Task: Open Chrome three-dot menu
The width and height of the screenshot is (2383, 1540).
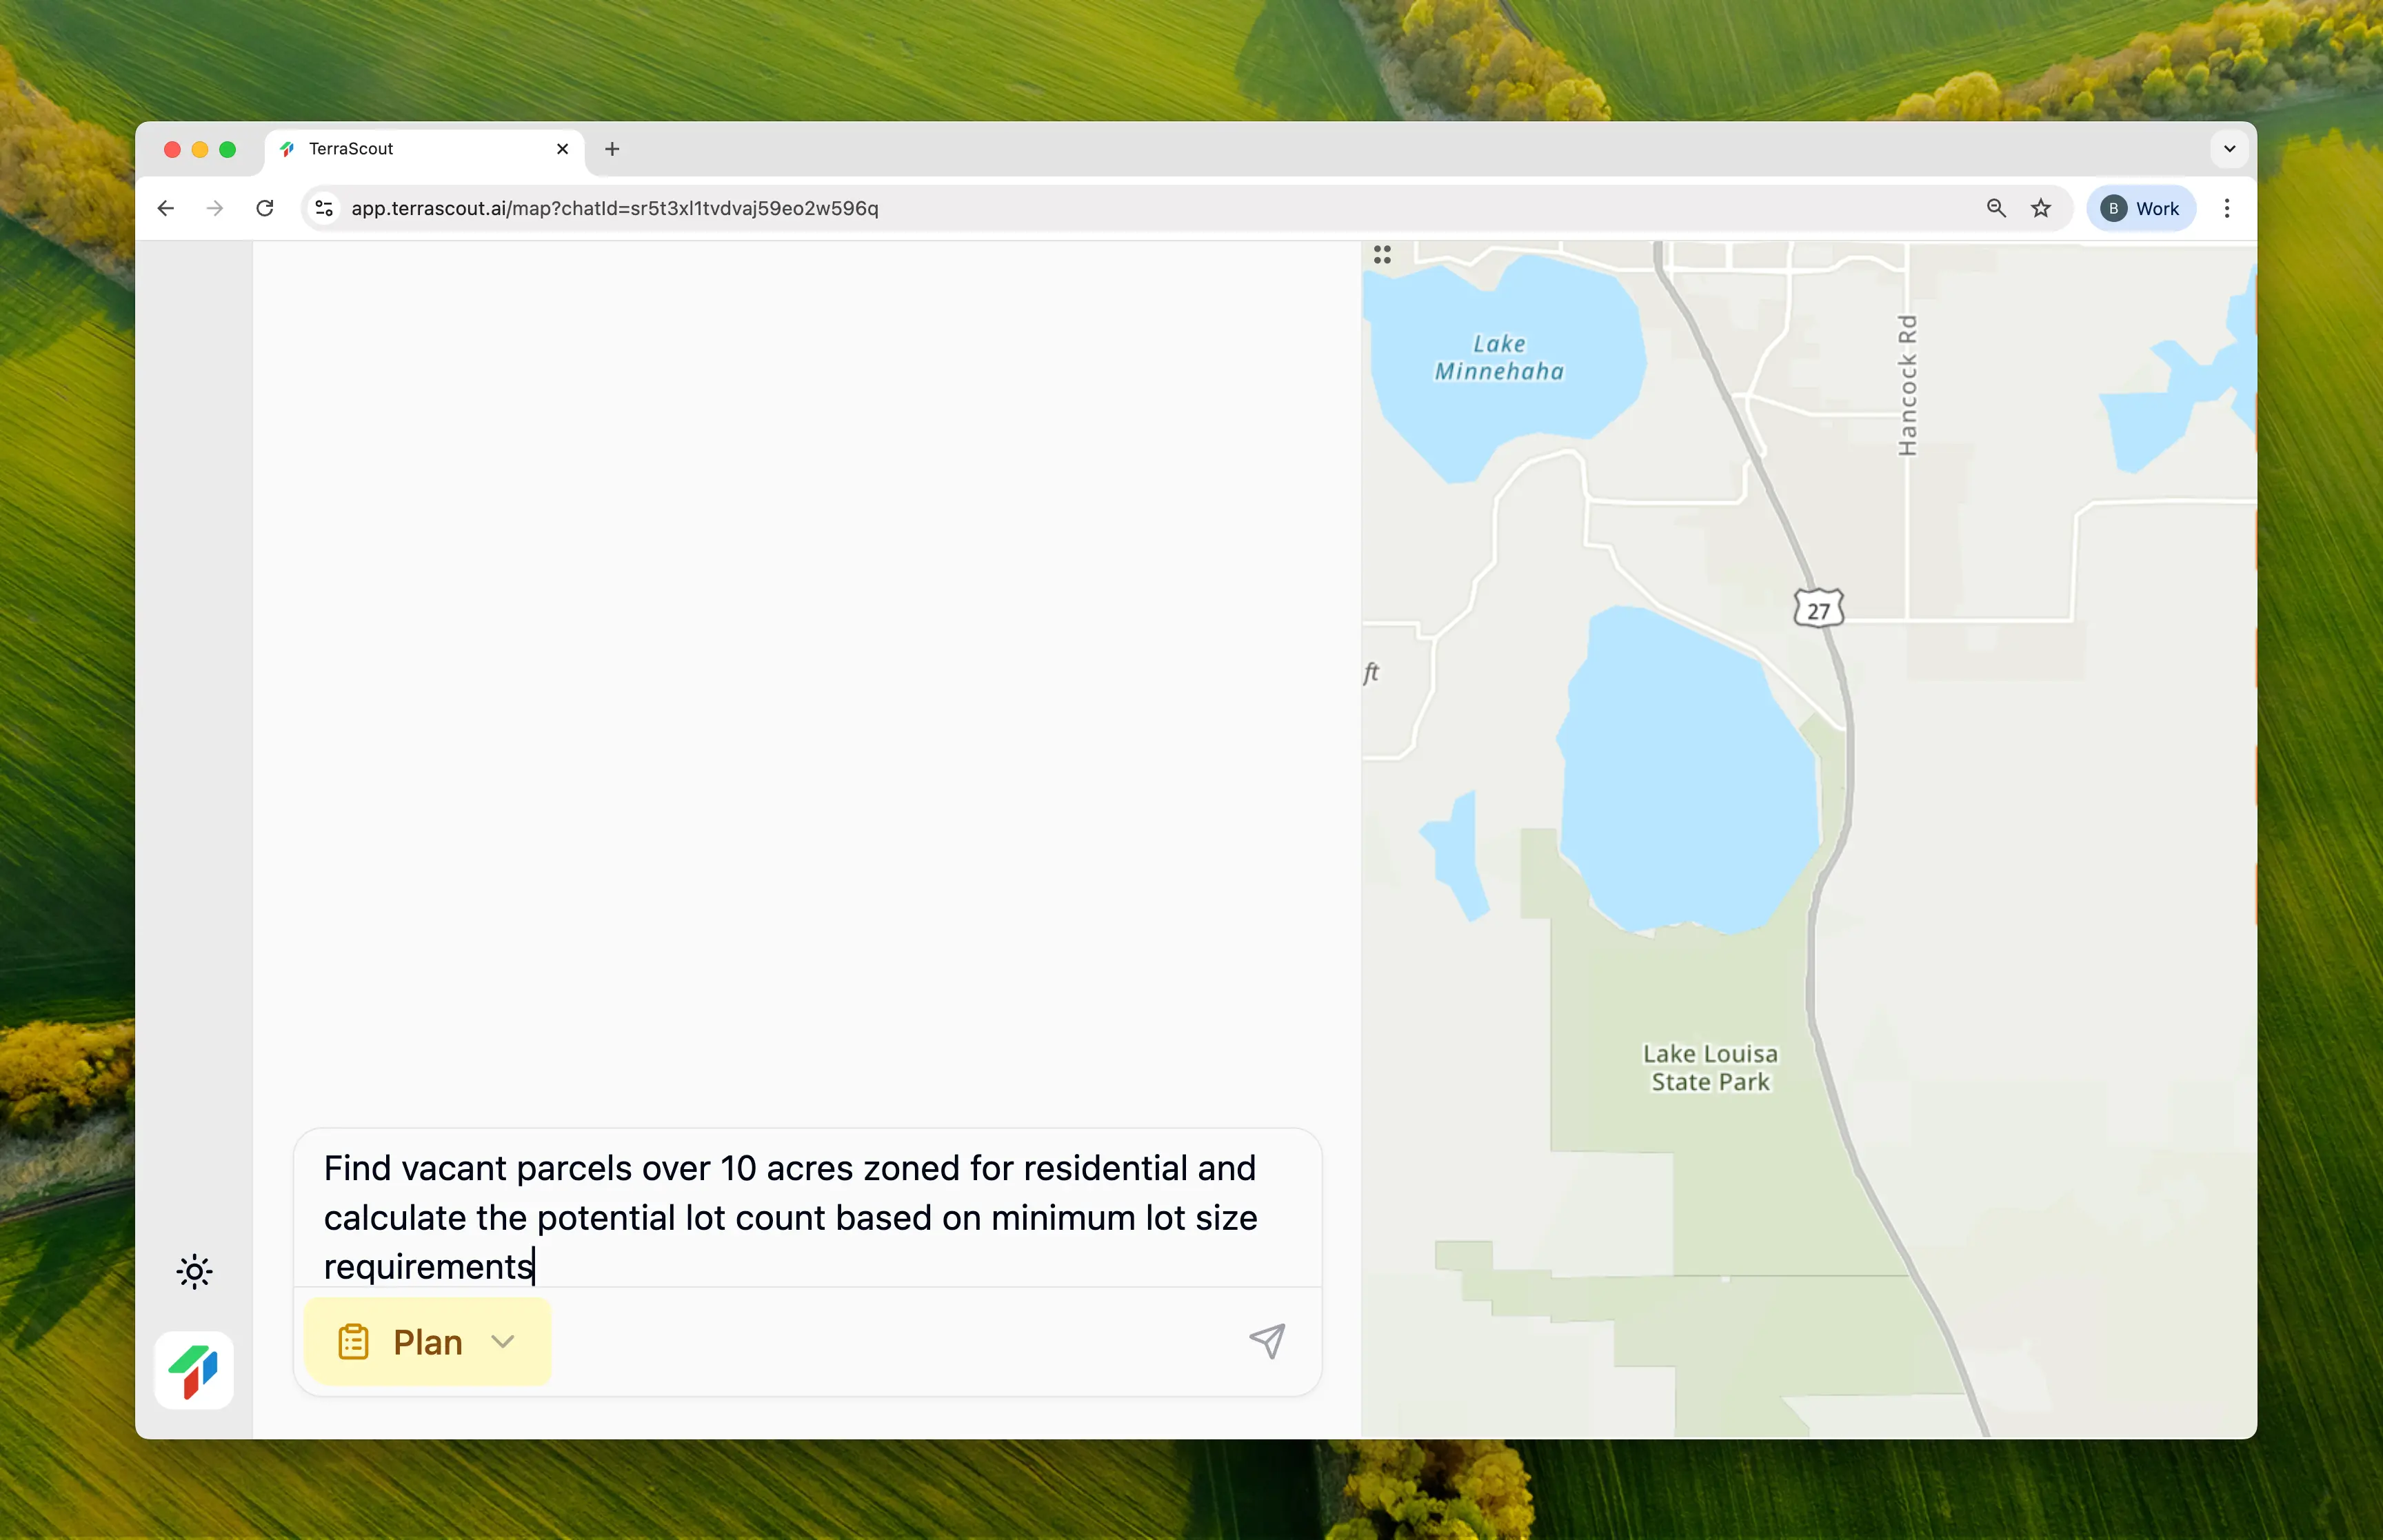Action: [2227, 208]
